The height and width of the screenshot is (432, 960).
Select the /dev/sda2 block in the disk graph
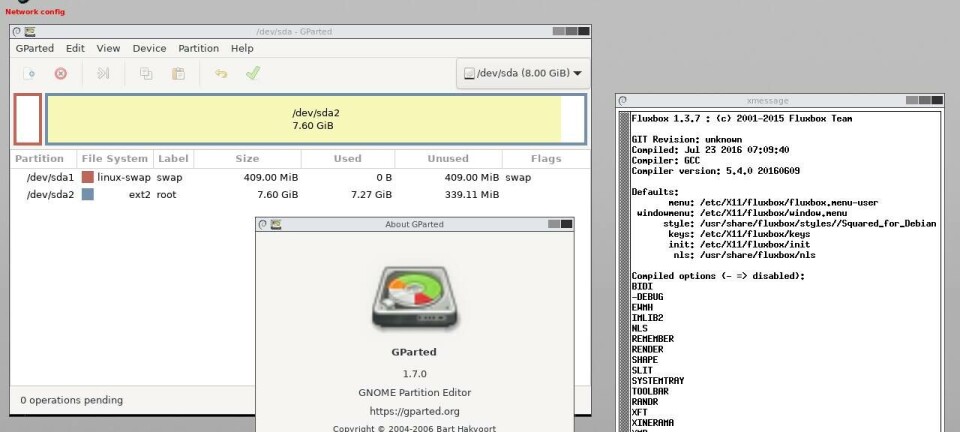316,119
